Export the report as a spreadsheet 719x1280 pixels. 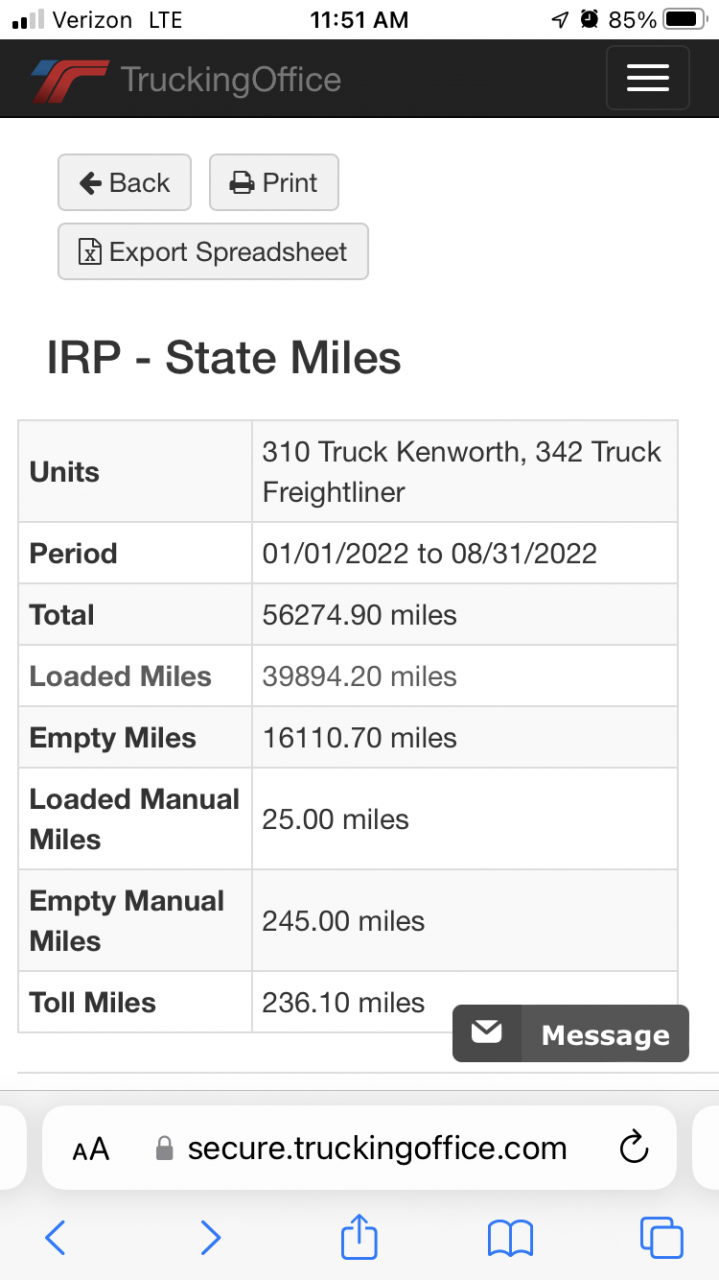(213, 252)
